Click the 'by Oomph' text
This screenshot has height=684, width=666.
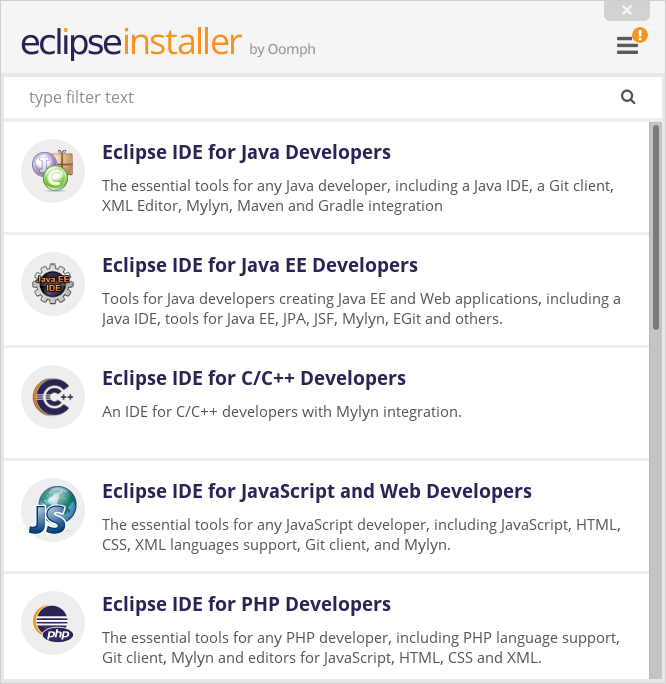tap(282, 50)
